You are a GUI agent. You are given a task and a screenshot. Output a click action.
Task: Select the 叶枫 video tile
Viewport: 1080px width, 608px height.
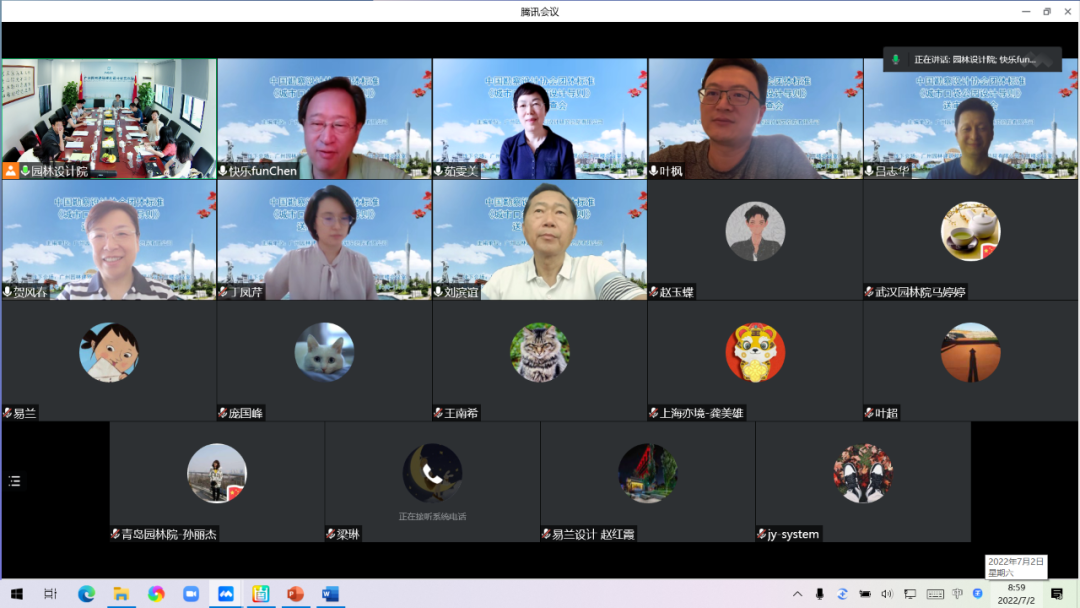point(756,118)
